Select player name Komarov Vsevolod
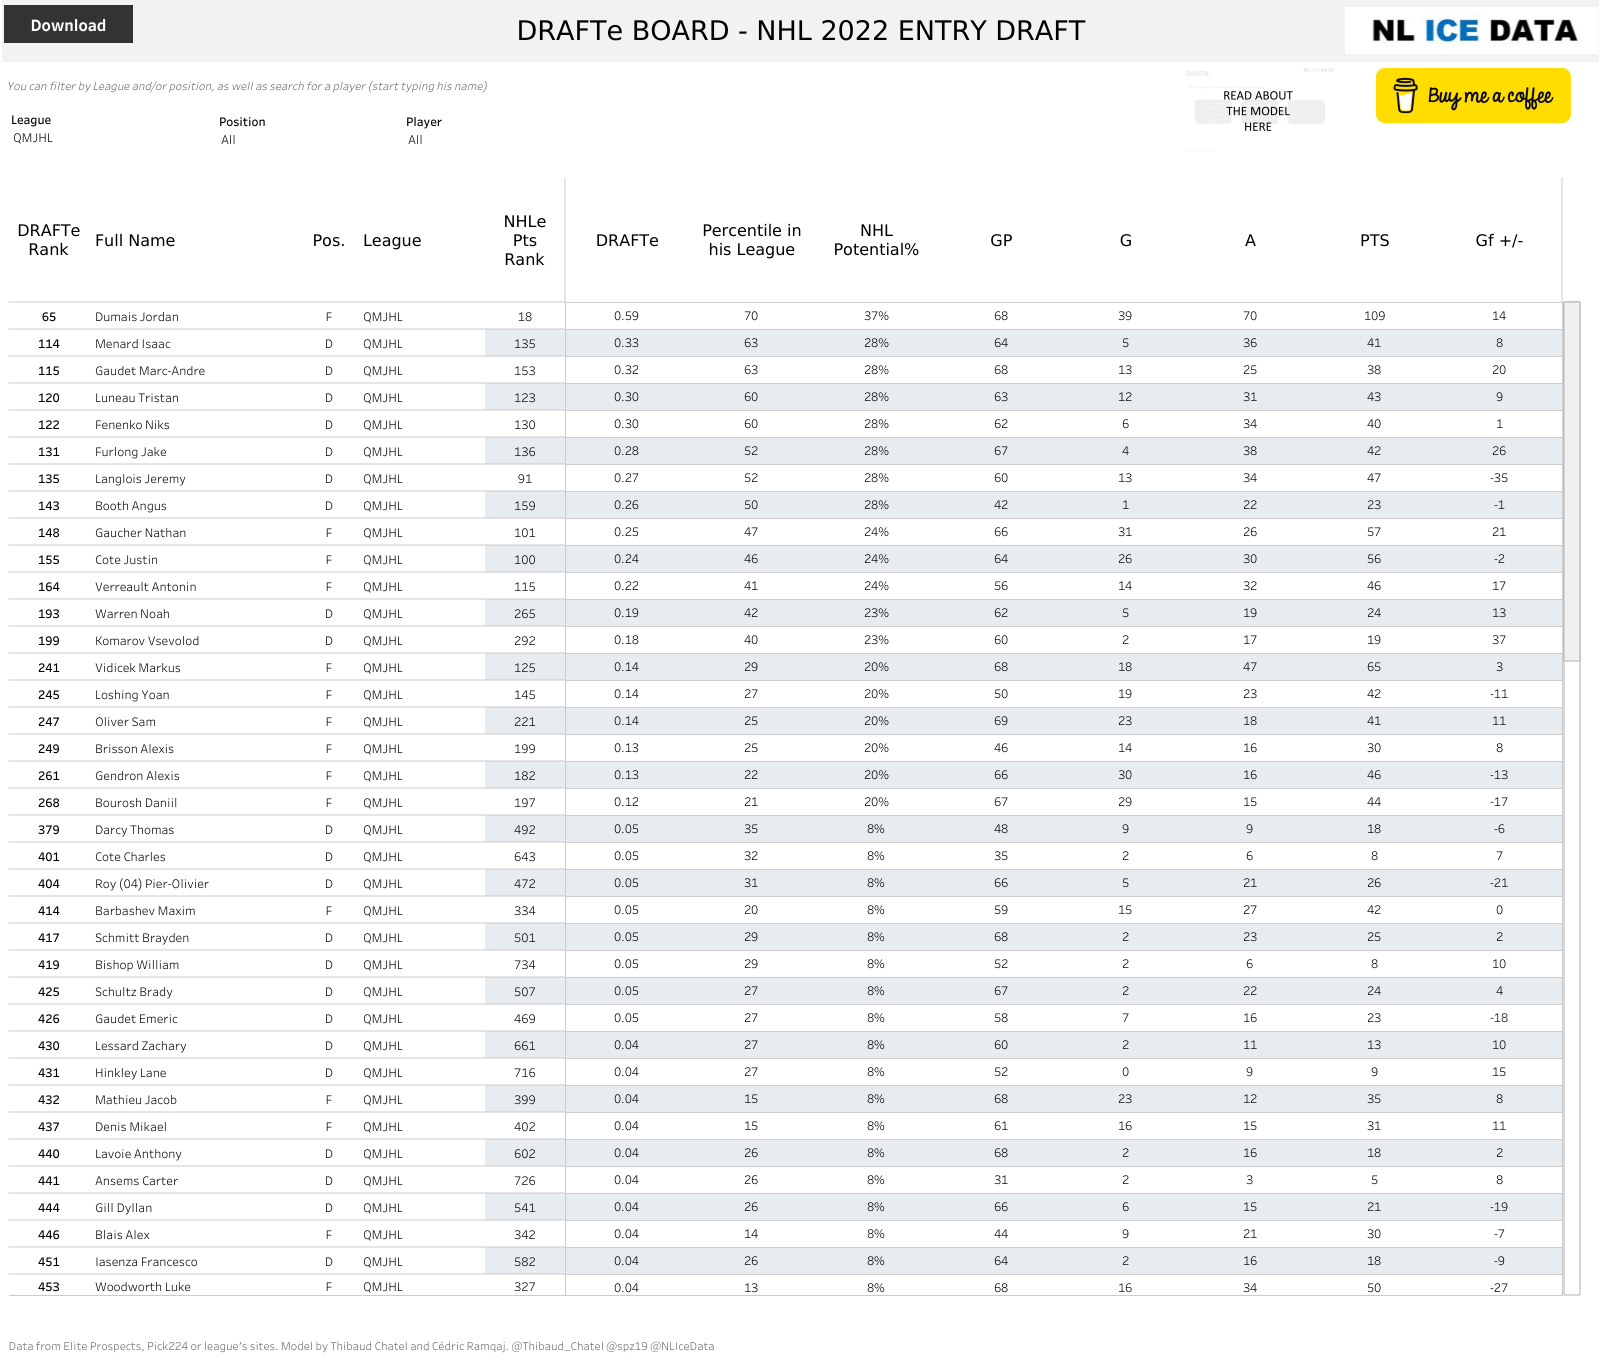This screenshot has width=1599, height=1365. pos(147,641)
